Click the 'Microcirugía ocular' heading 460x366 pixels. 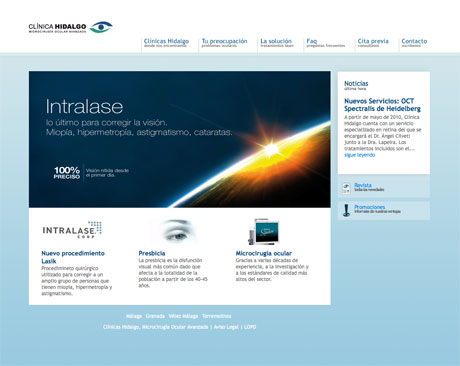(x=264, y=253)
